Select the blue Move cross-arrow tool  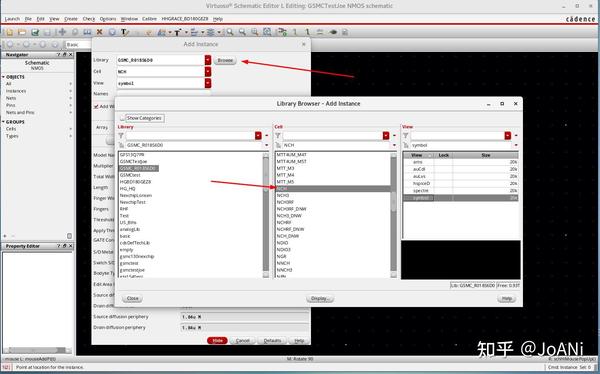(x=62, y=33)
